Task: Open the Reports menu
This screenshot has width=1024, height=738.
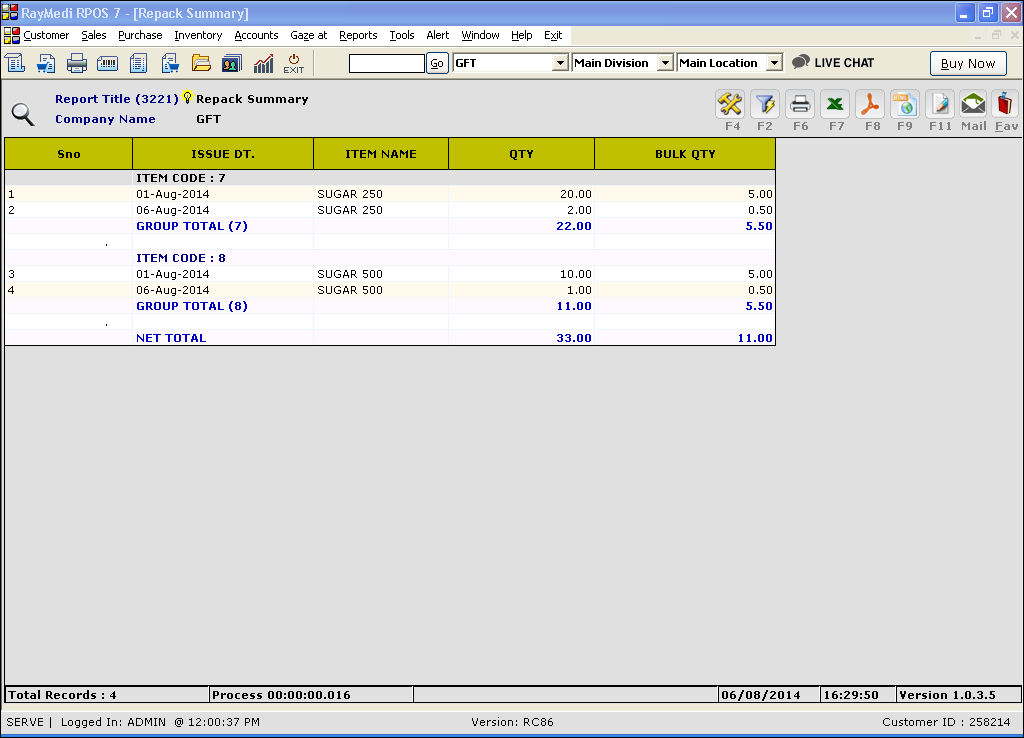Action: [x=358, y=35]
